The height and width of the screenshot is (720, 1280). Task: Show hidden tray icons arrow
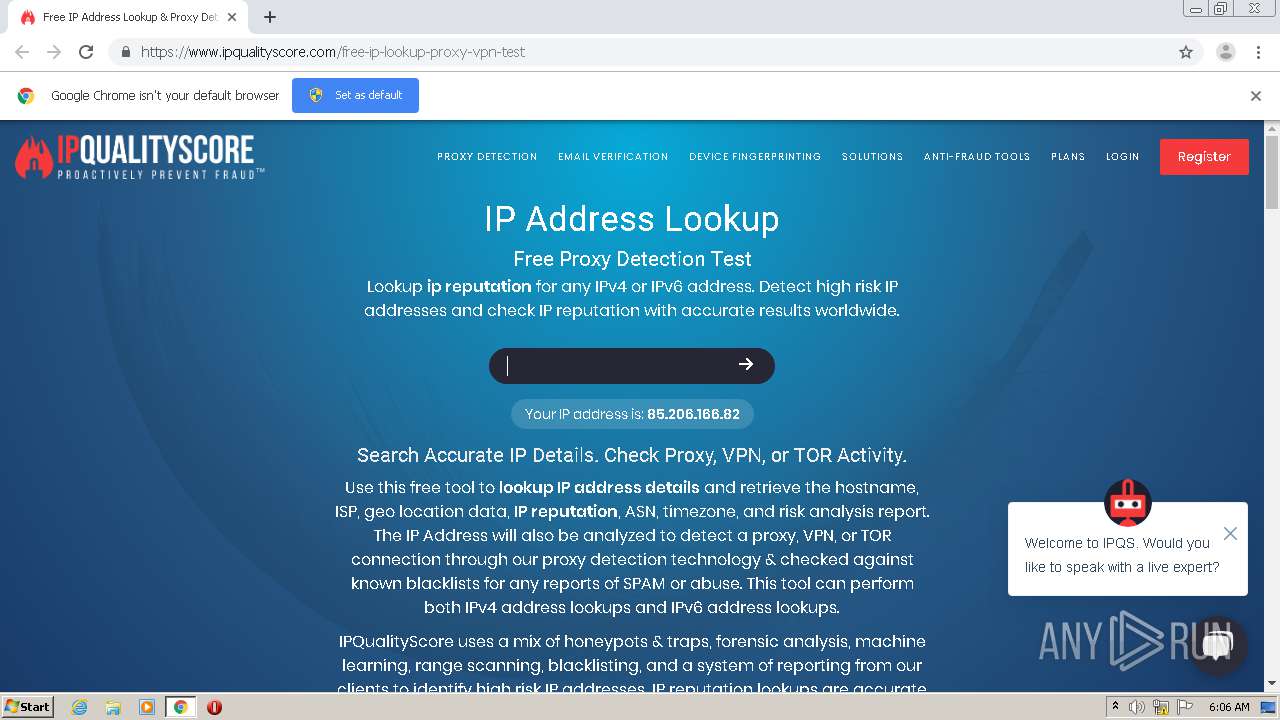[1115, 707]
